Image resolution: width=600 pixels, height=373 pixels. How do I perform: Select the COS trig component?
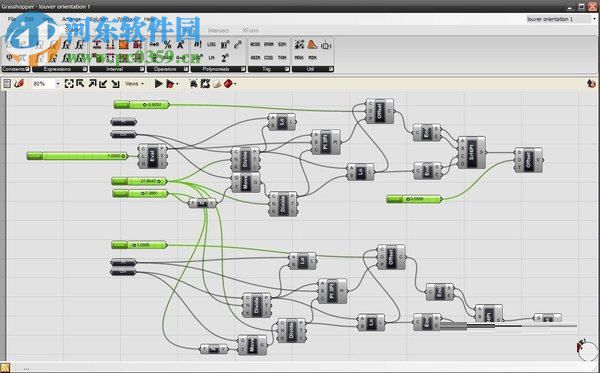click(x=269, y=58)
